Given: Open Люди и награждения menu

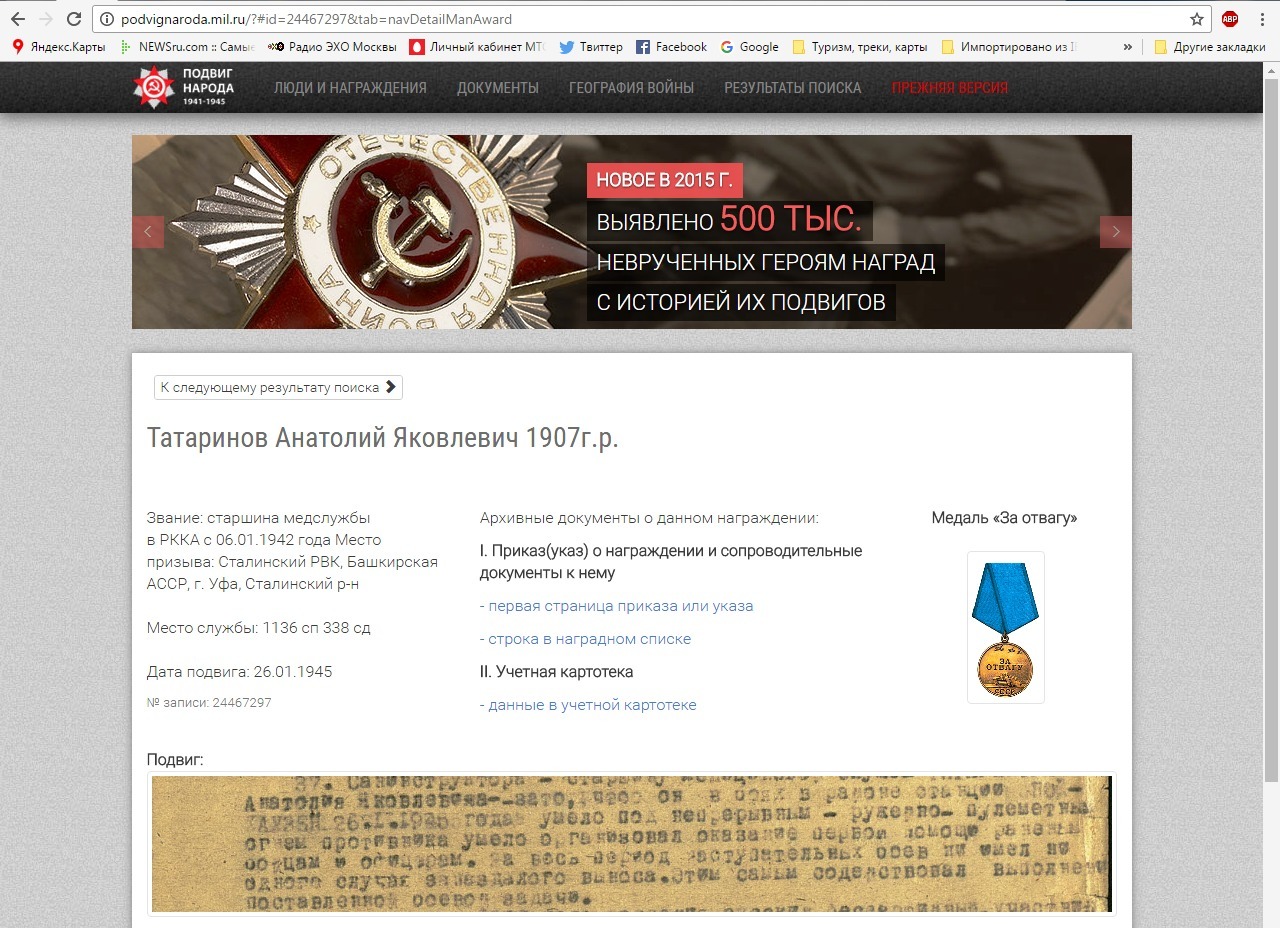Looking at the screenshot, I should [x=350, y=88].
